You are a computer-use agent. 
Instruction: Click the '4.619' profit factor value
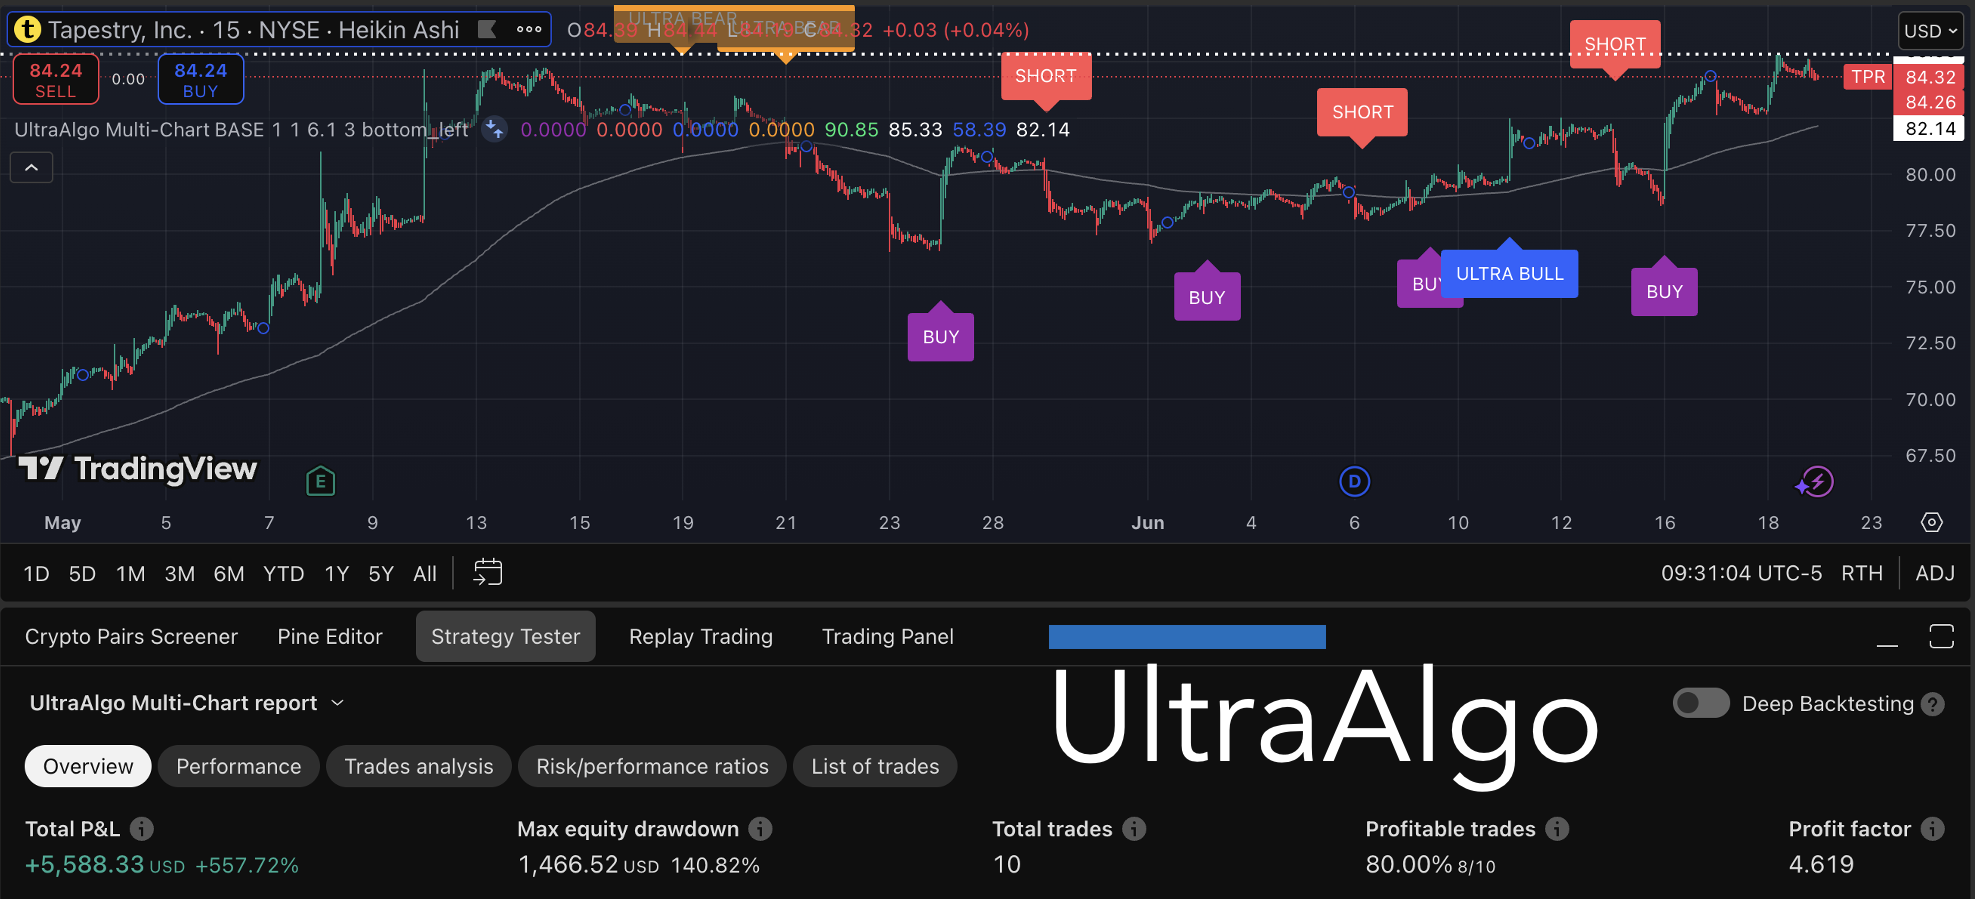tap(1821, 865)
